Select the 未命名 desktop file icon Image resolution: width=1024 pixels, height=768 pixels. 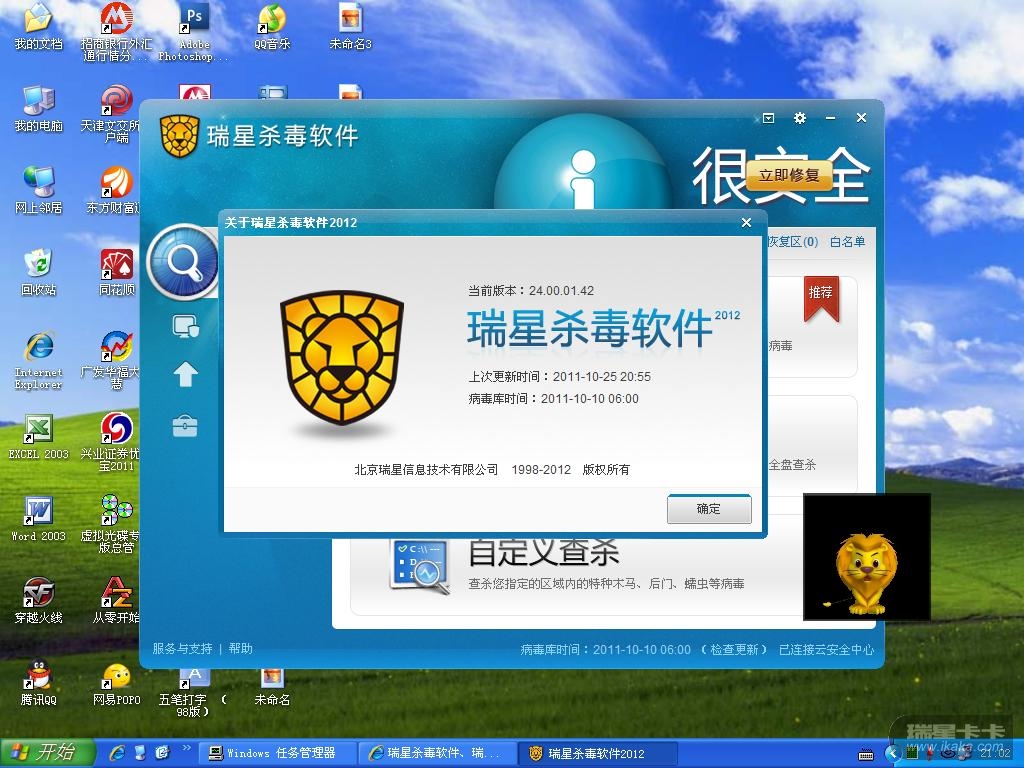tap(272, 687)
